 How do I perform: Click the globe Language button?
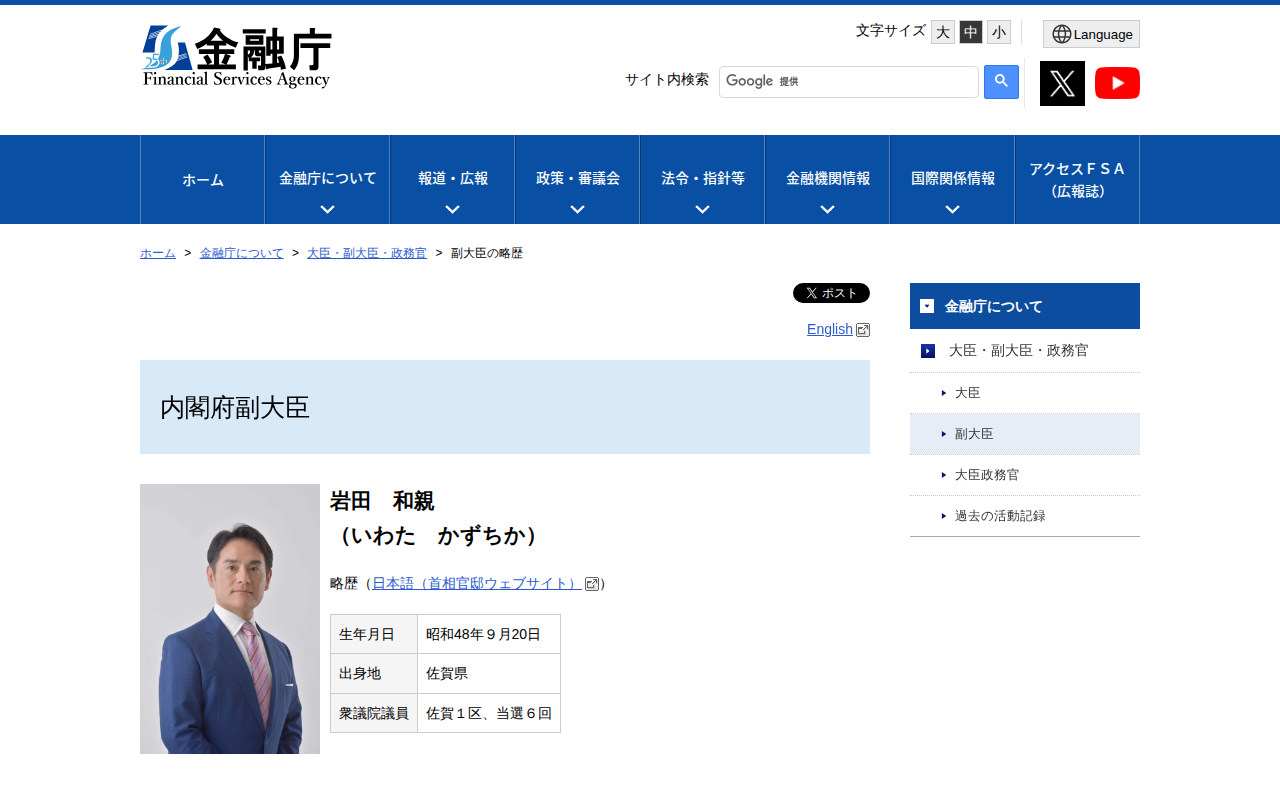(1091, 34)
